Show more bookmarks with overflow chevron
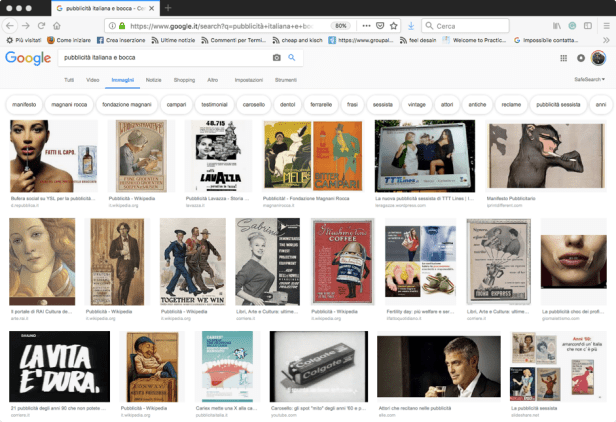This screenshot has width=616, height=422. [605, 40]
